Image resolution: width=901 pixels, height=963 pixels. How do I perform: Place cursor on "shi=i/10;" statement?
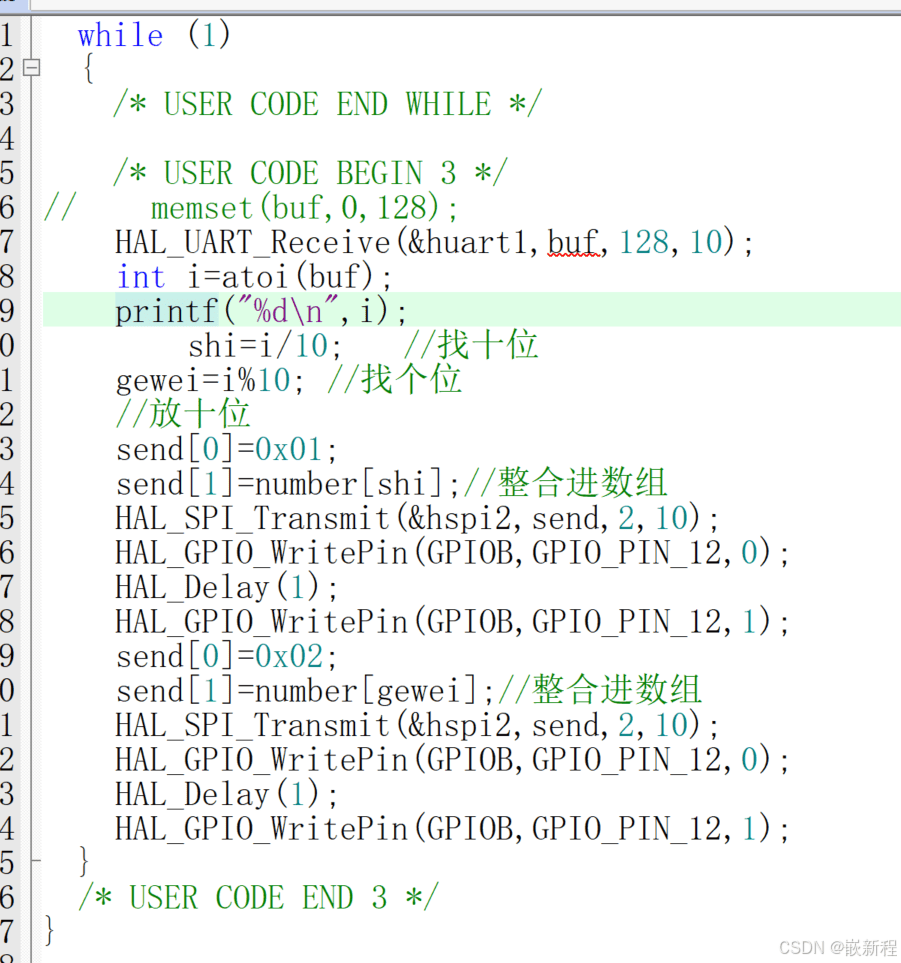265,346
